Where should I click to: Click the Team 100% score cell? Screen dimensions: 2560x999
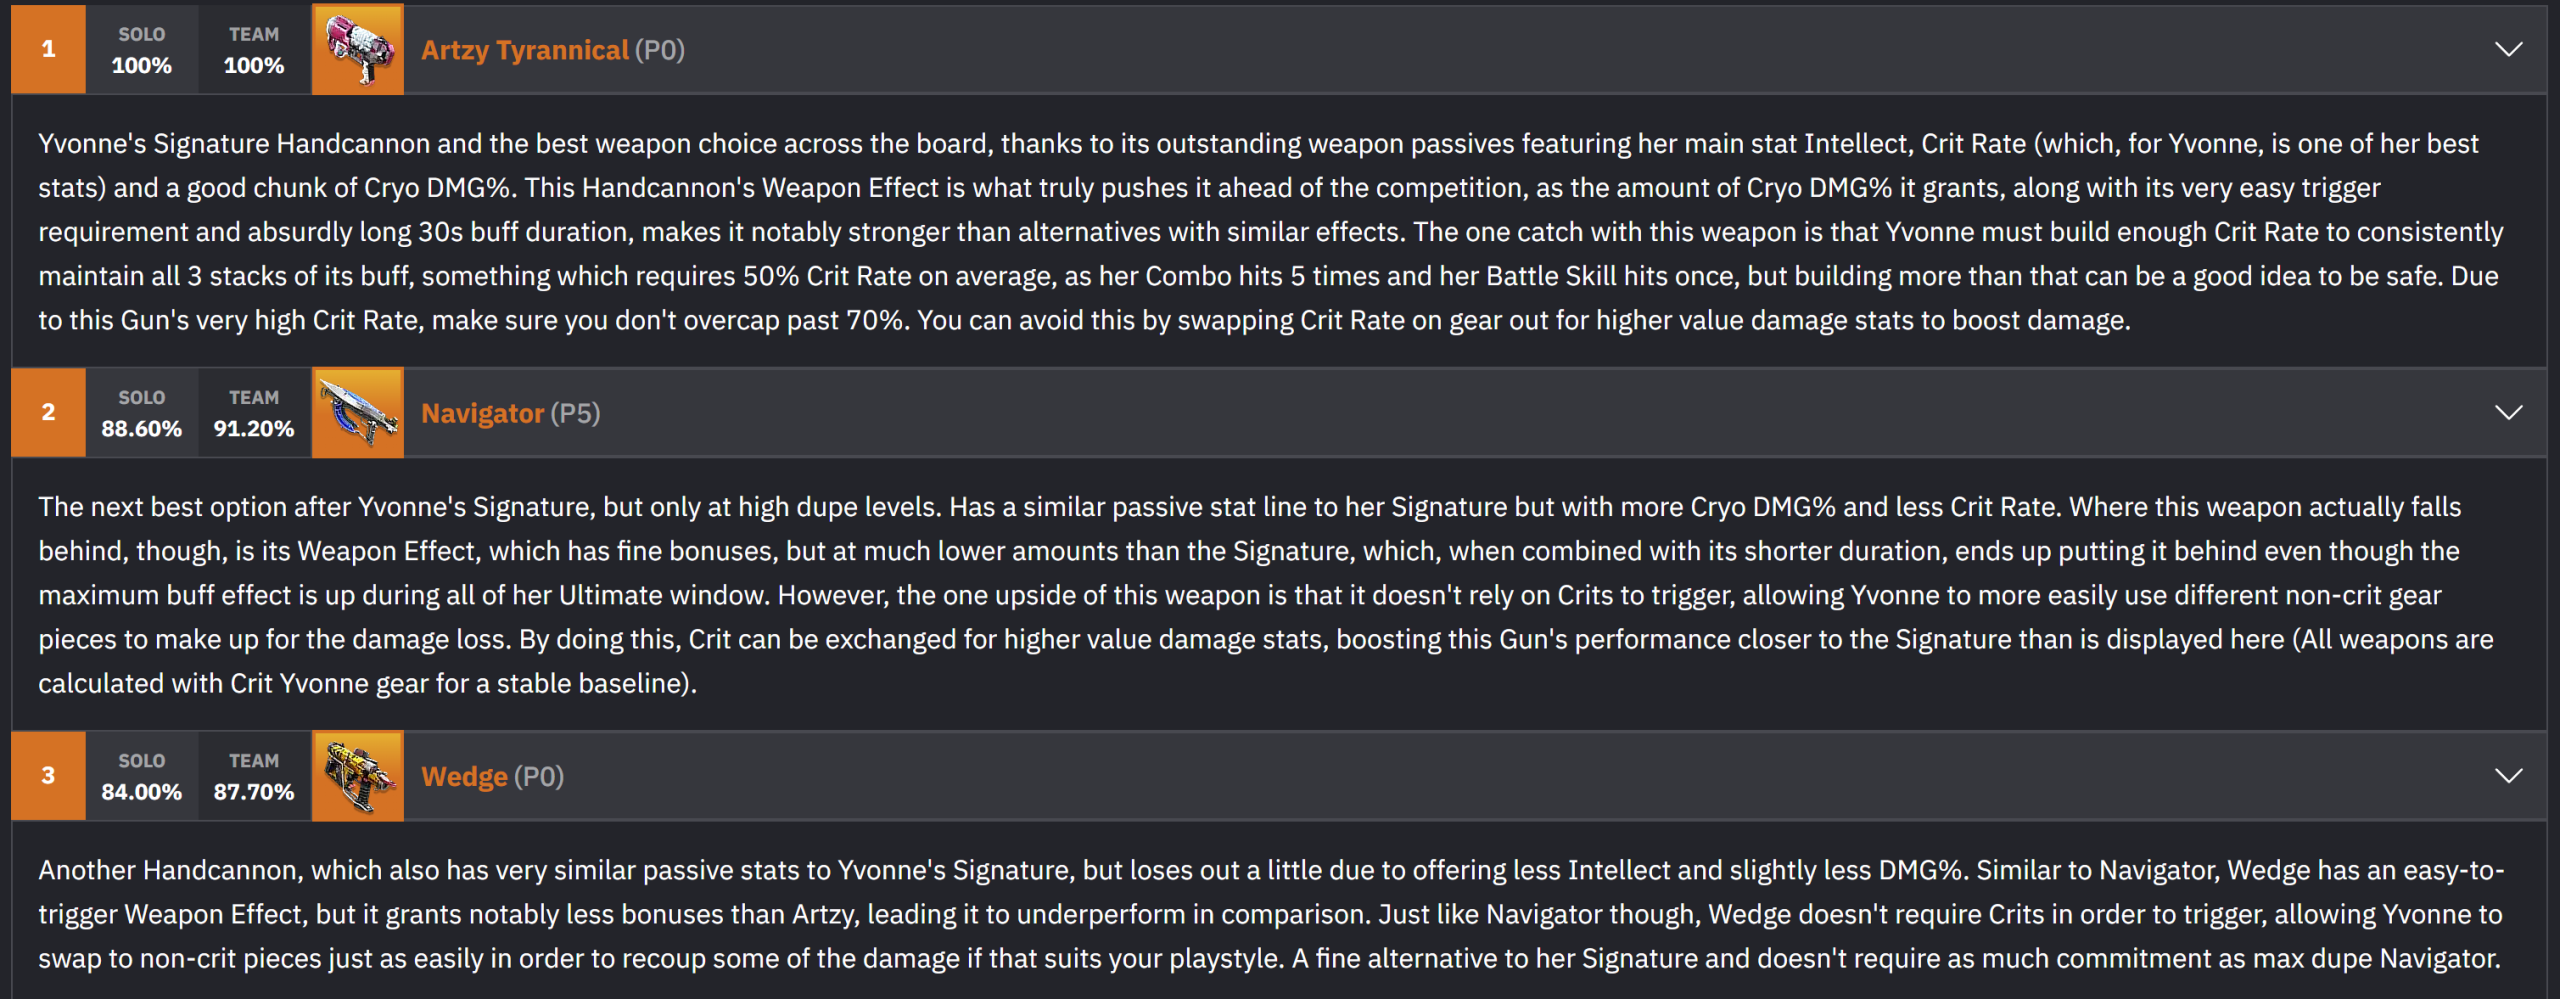pos(254,50)
